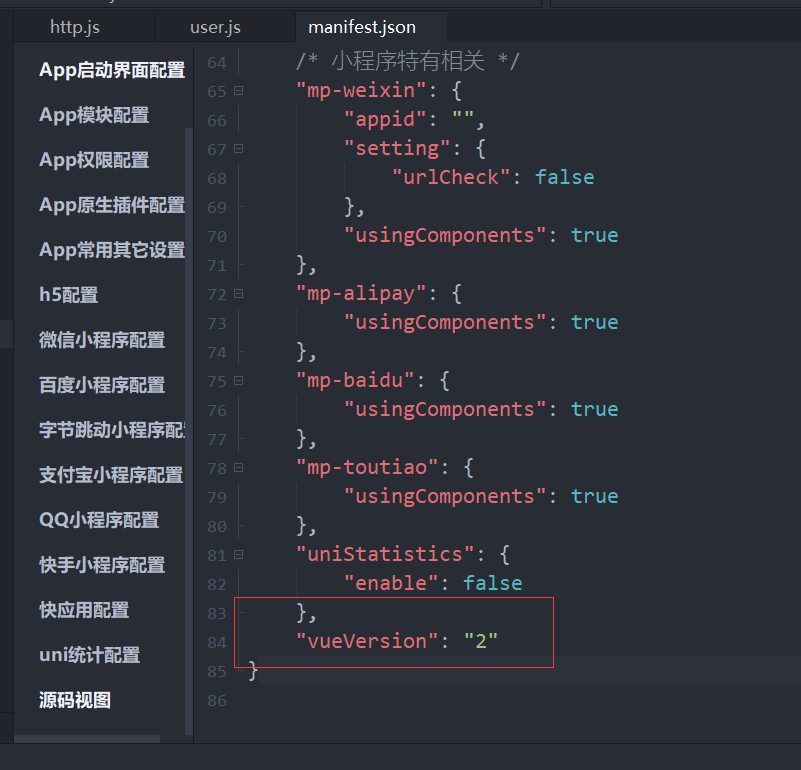
Task: Open App启动界面配置 settings
Action: (x=111, y=70)
